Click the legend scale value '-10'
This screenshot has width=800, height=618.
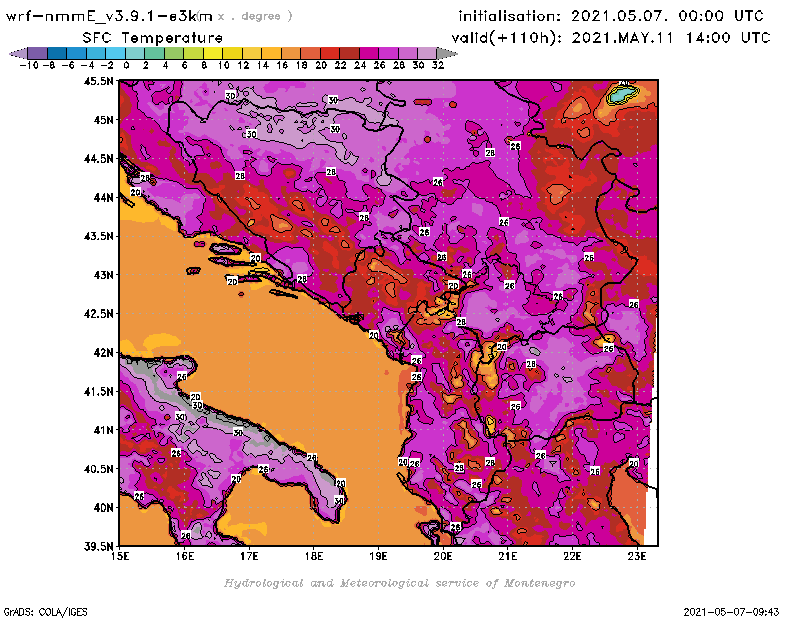[x=29, y=65]
